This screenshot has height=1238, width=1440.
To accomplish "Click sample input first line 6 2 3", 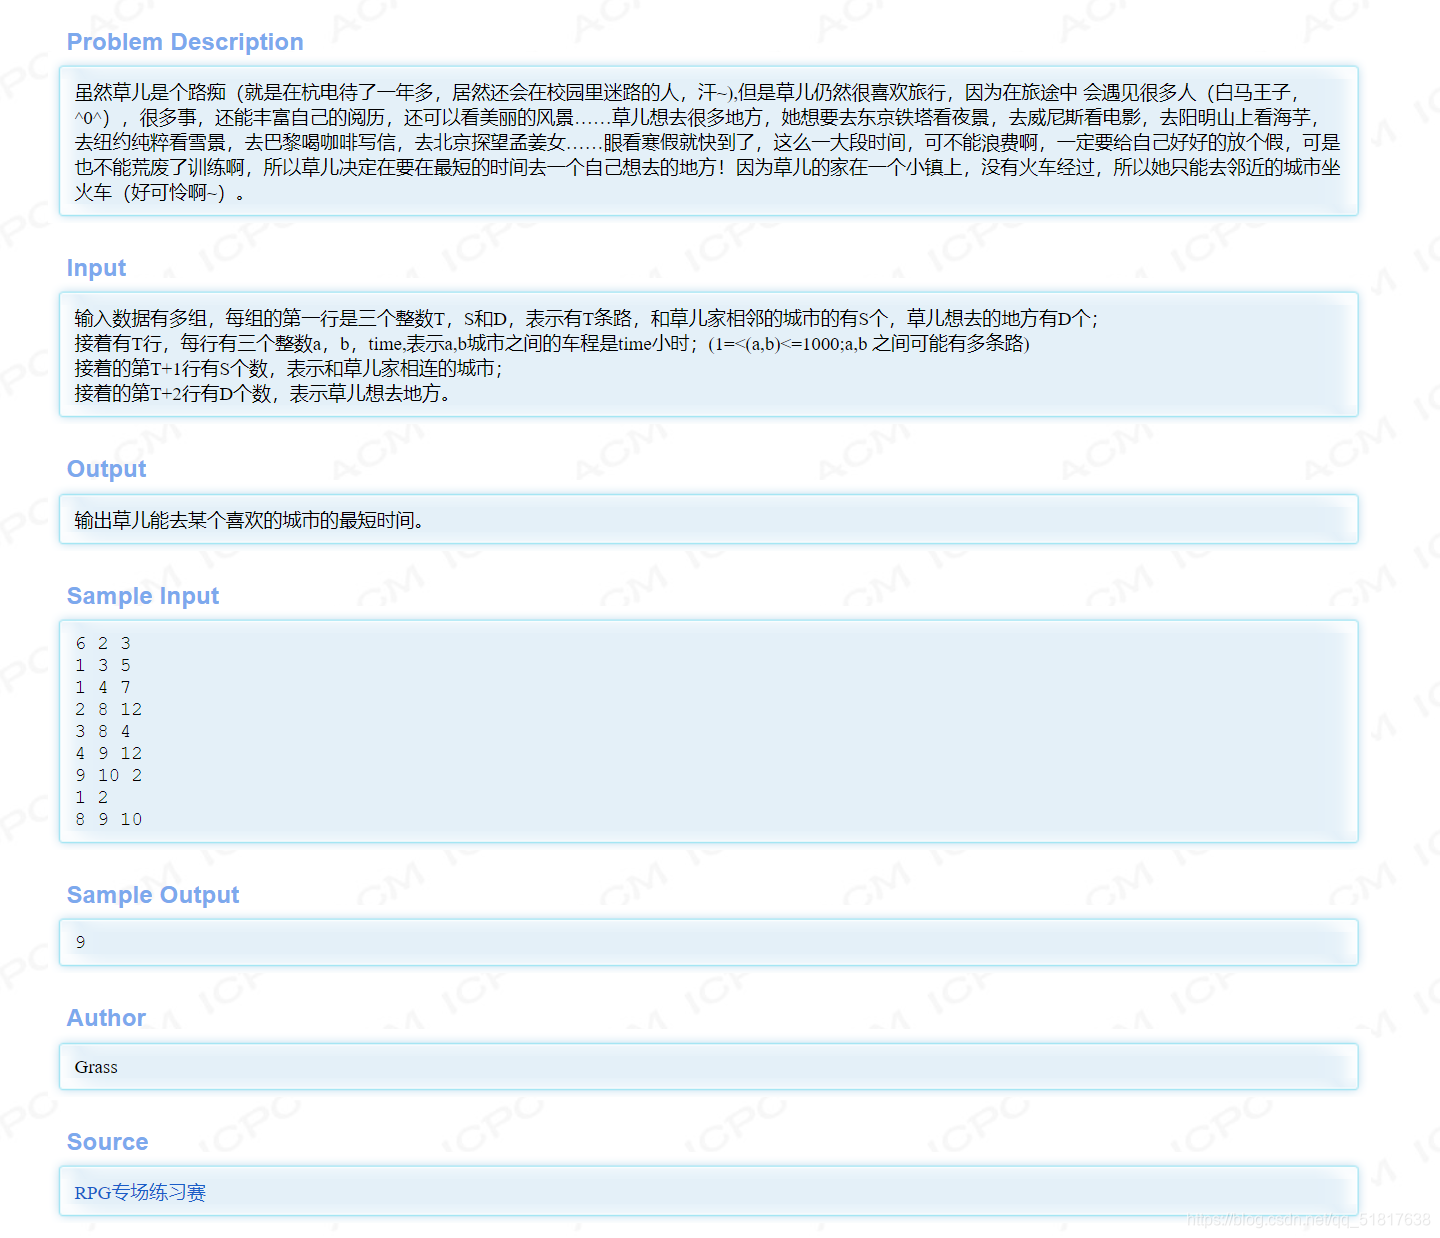I will tap(103, 643).
